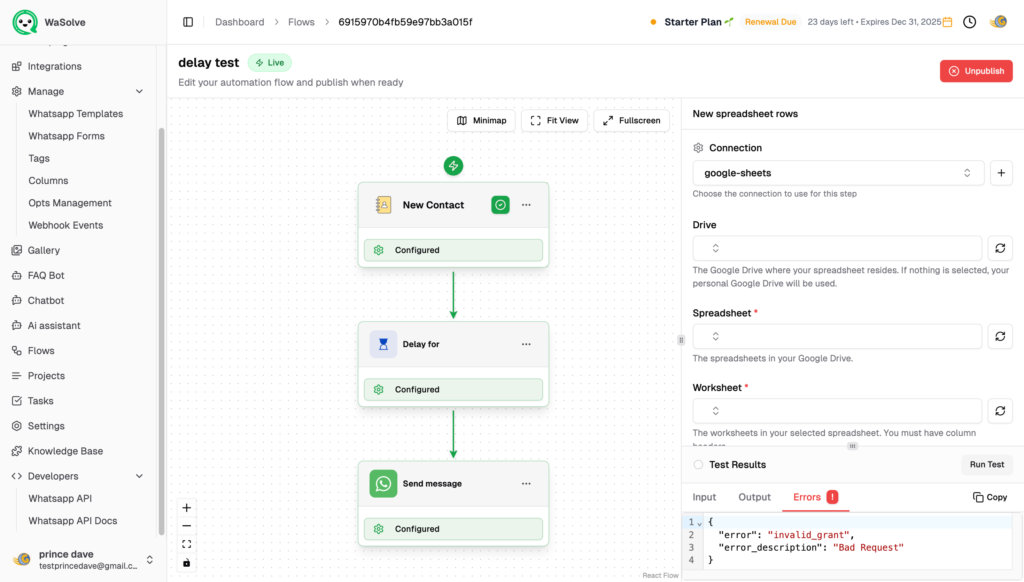Zoom in on the flow canvas

(187, 508)
